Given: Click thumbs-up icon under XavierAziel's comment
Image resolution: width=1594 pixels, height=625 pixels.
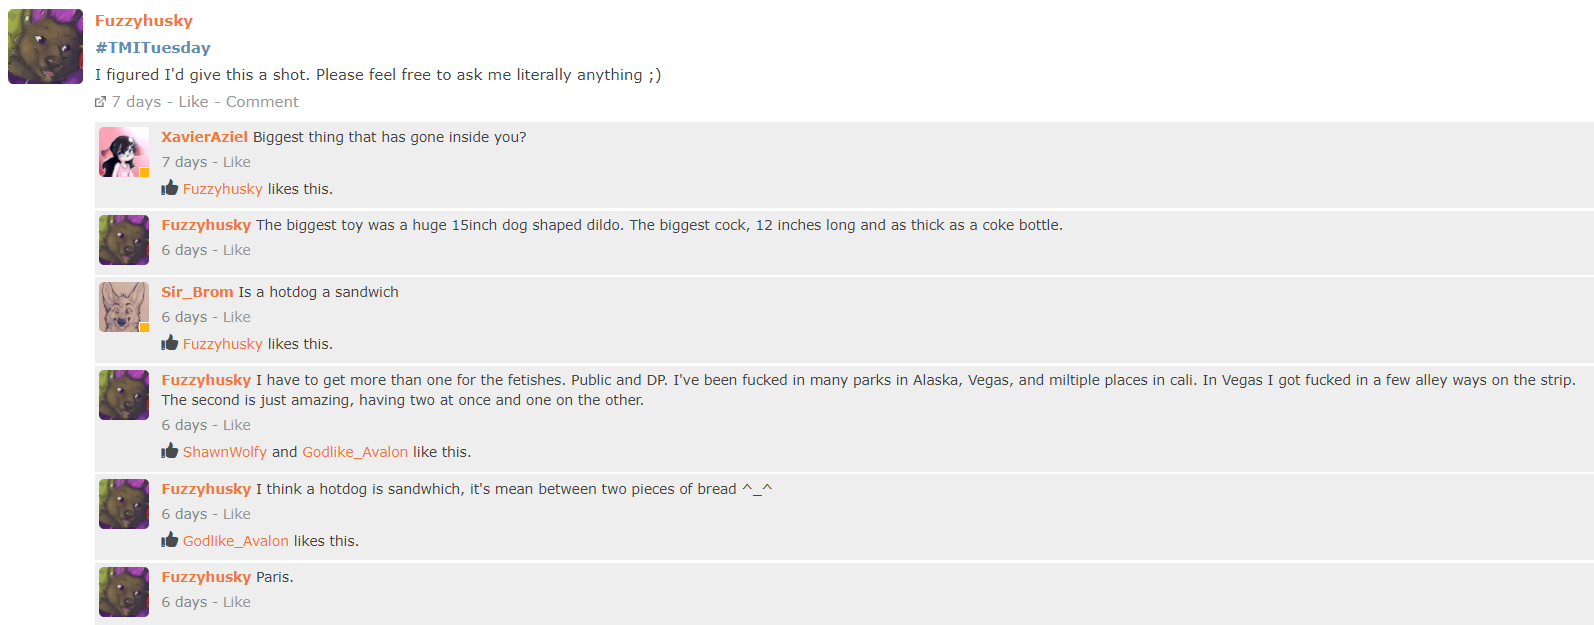Looking at the screenshot, I should pos(170,188).
